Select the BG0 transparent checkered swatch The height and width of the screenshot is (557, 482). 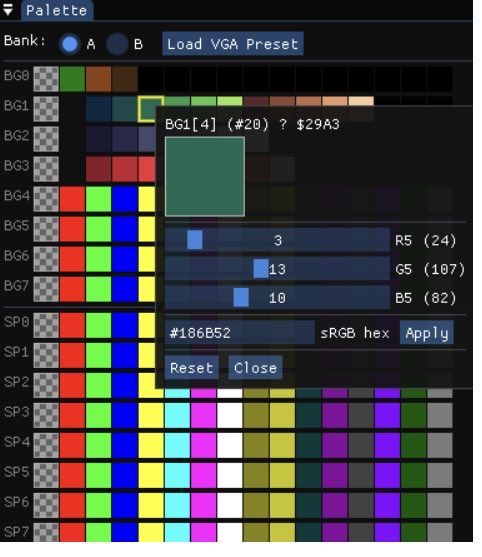pos(46,79)
